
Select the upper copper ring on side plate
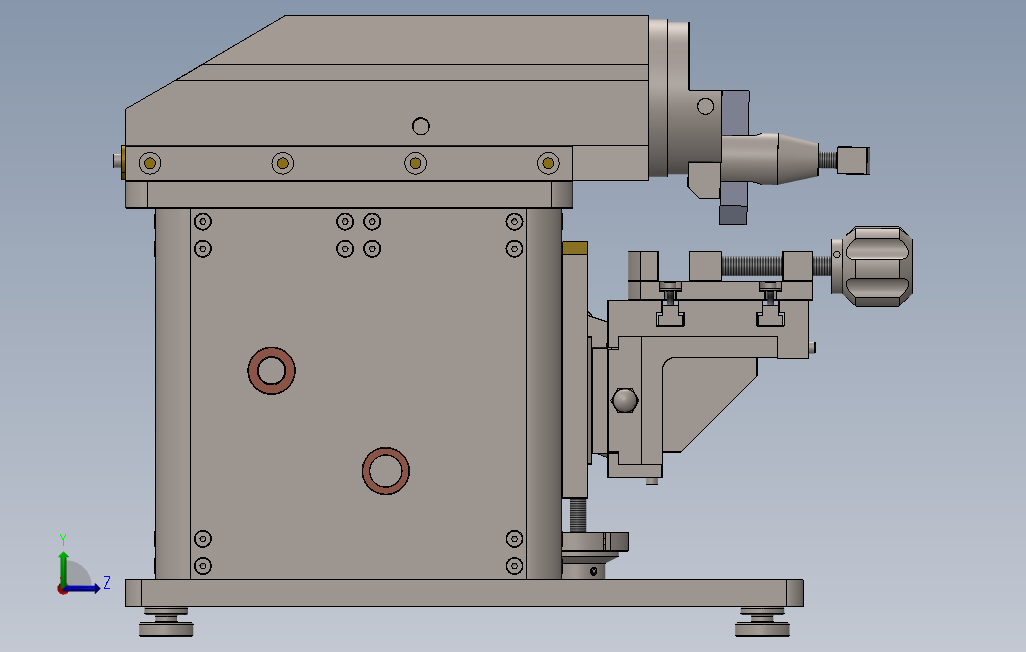tap(272, 371)
